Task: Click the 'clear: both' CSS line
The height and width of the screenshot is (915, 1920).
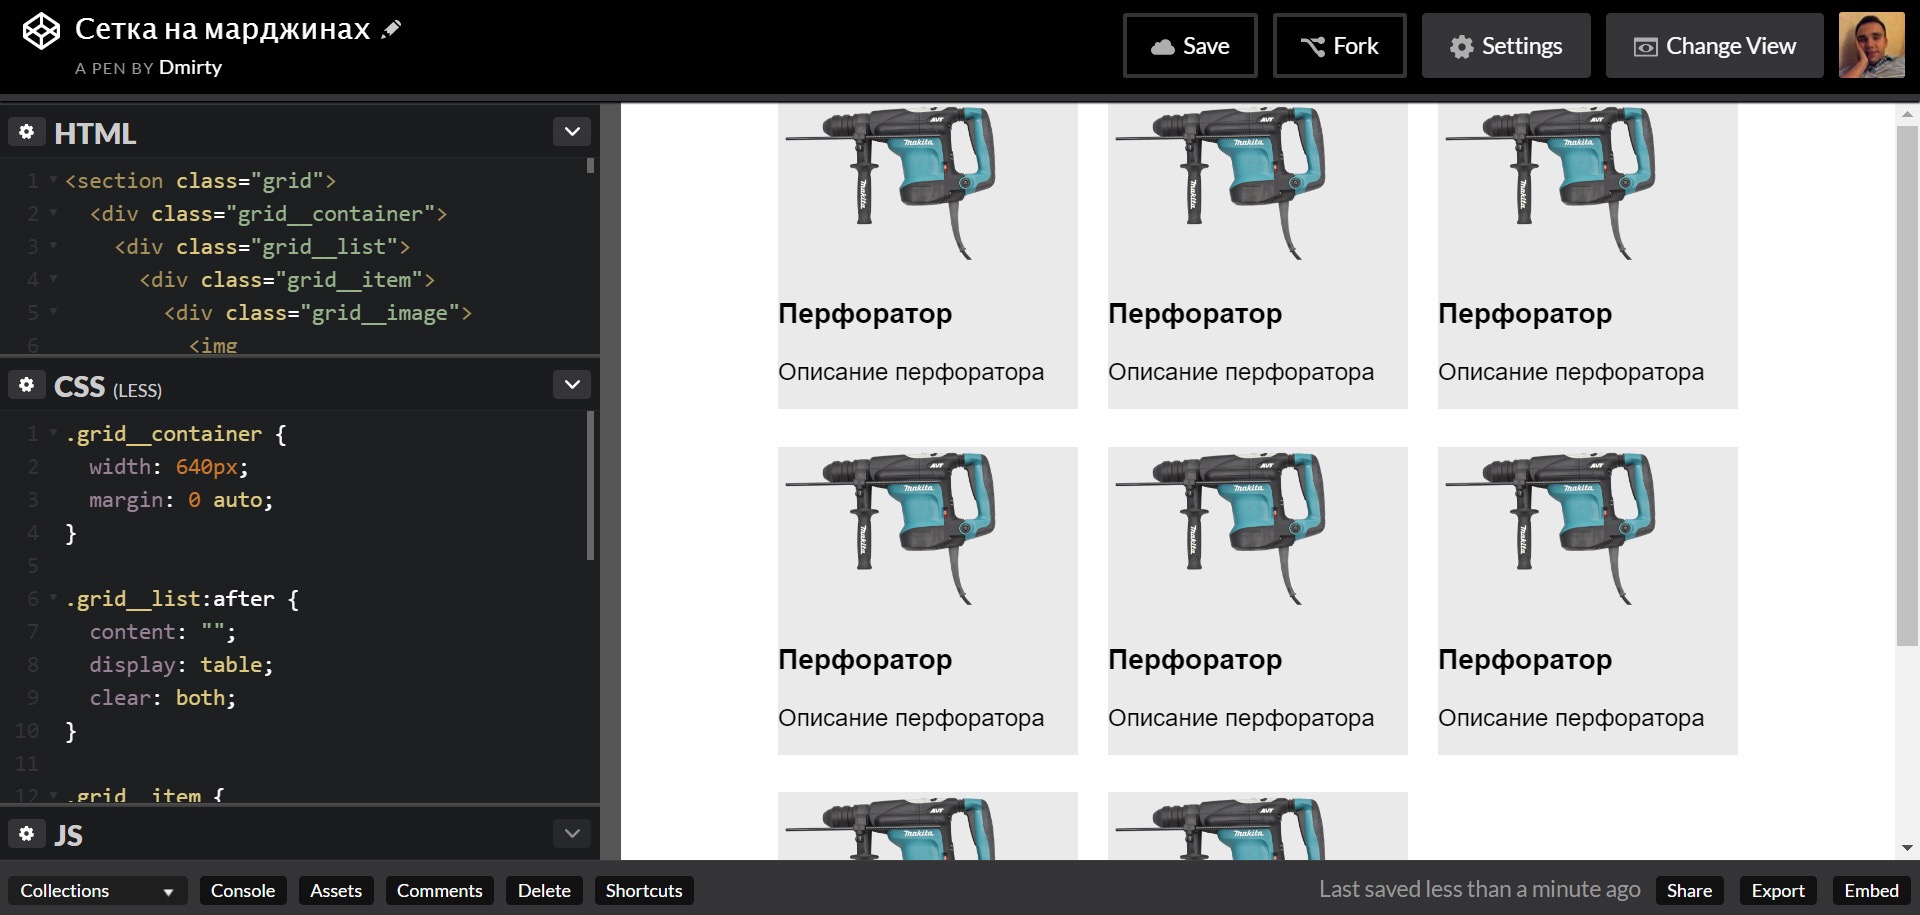Action: [163, 698]
